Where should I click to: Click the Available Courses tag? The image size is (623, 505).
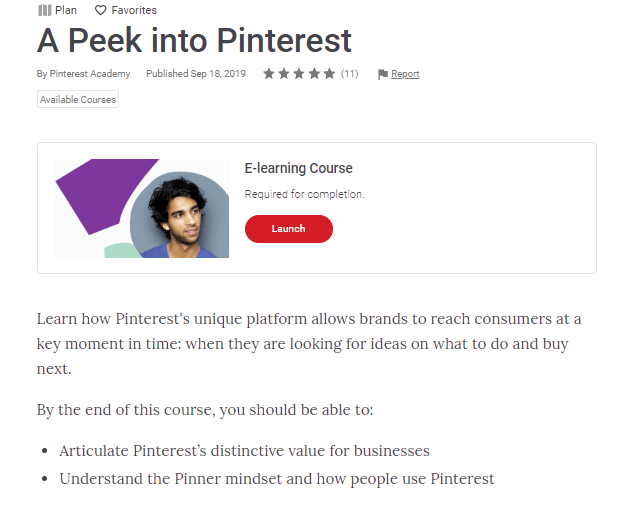pos(78,99)
